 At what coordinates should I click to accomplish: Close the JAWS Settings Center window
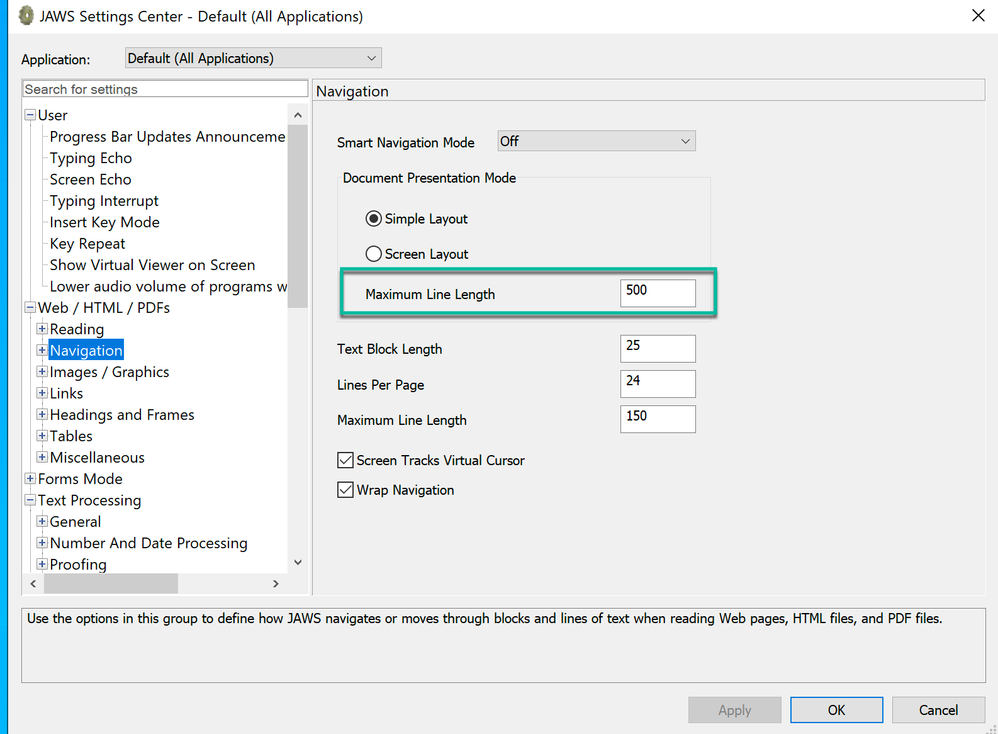click(978, 15)
